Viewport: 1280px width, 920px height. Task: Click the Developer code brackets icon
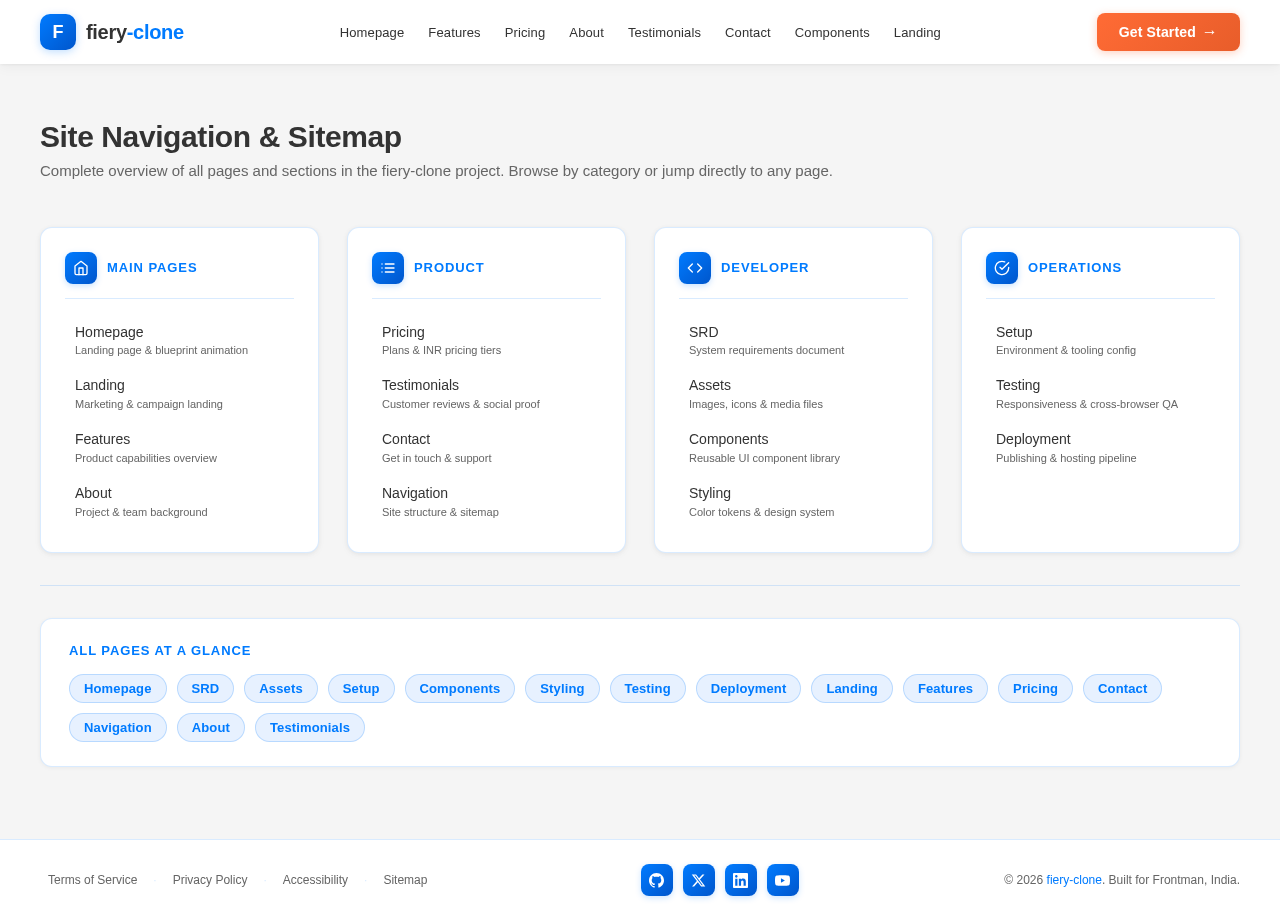(695, 268)
